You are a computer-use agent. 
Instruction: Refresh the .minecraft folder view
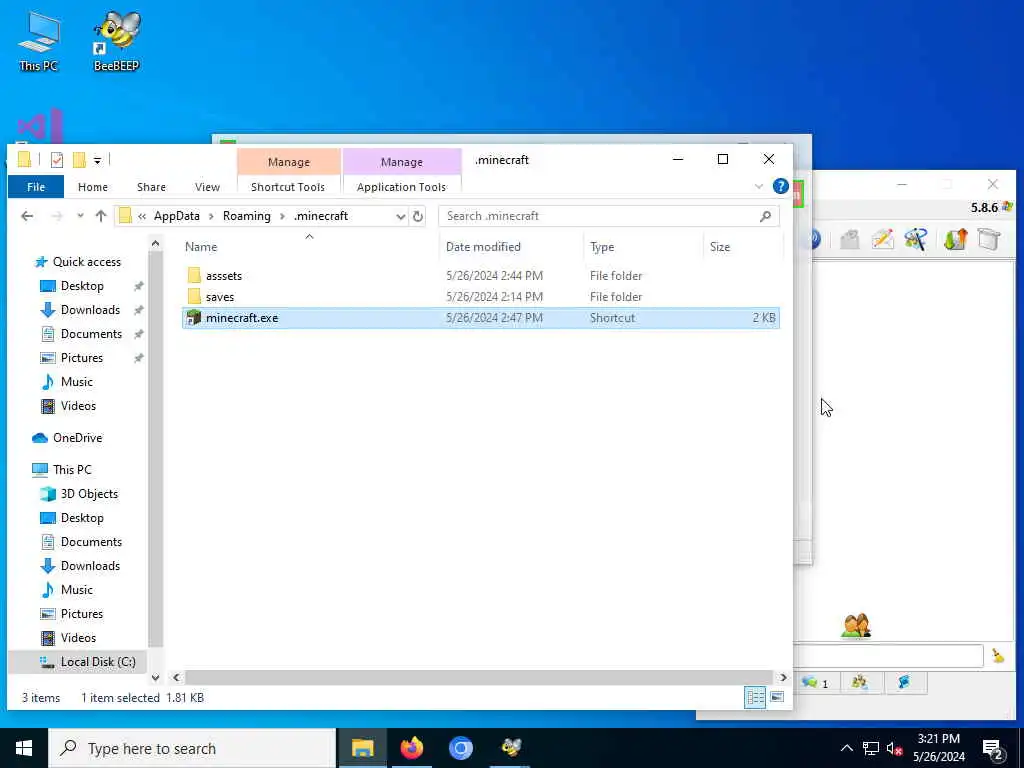point(418,216)
